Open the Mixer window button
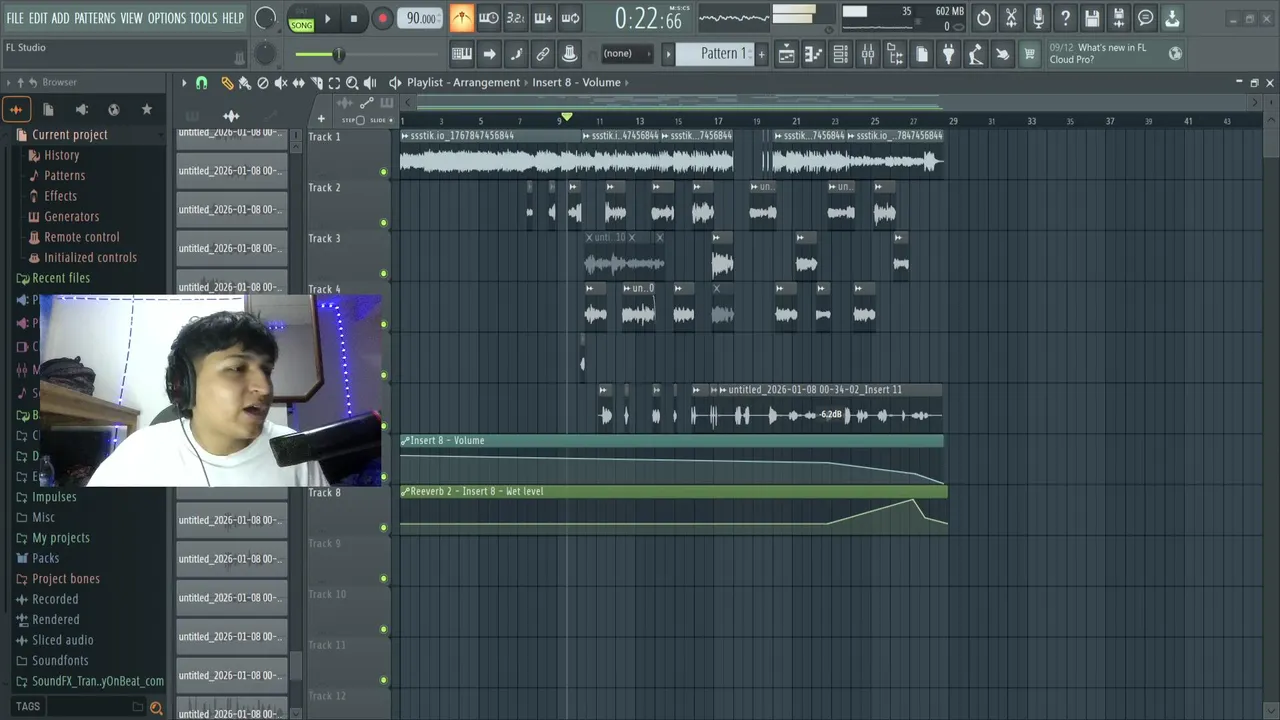The image size is (1280, 720). coord(868,55)
